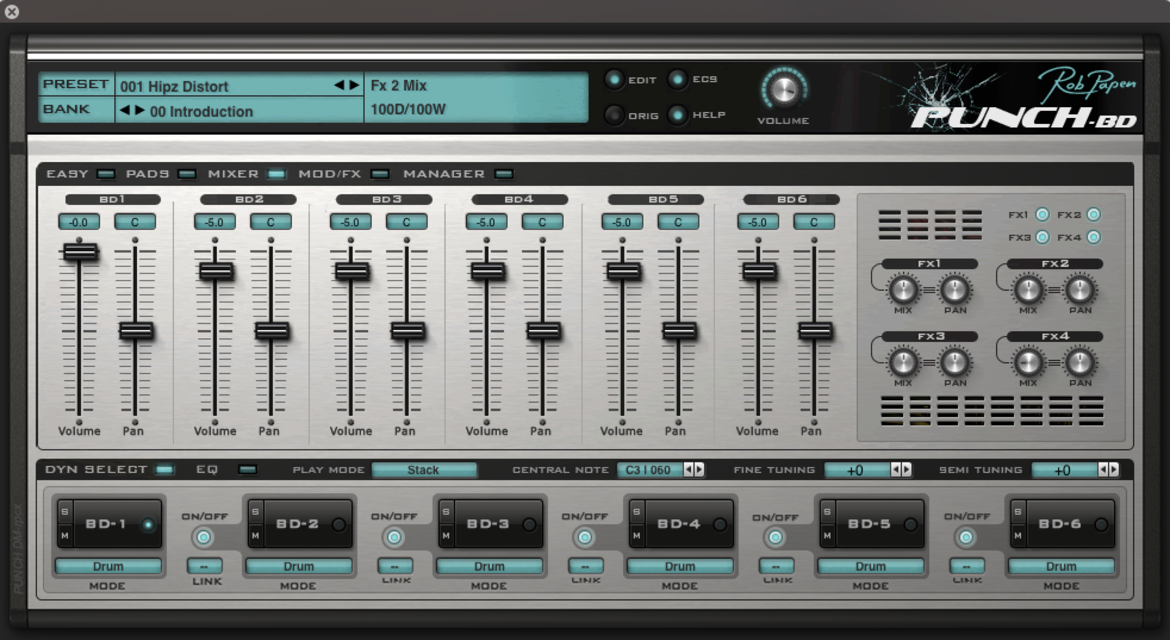Raise the central note with right arrow
Screen dimensions: 1170x640
click(x=699, y=469)
